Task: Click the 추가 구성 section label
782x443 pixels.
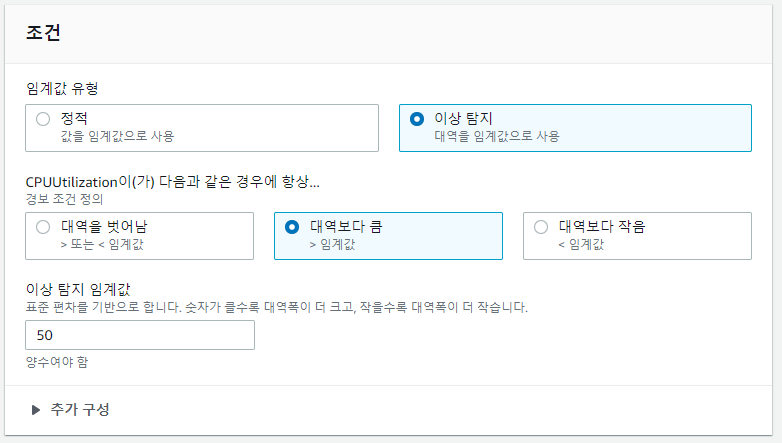Action: pyautogui.click(x=80, y=410)
